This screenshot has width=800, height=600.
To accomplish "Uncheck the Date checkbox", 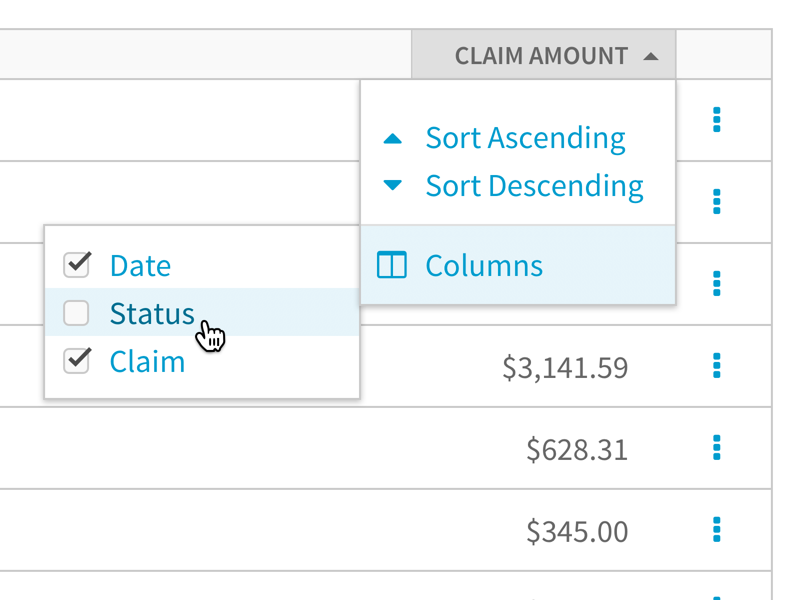I will click(x=77, y=265).
